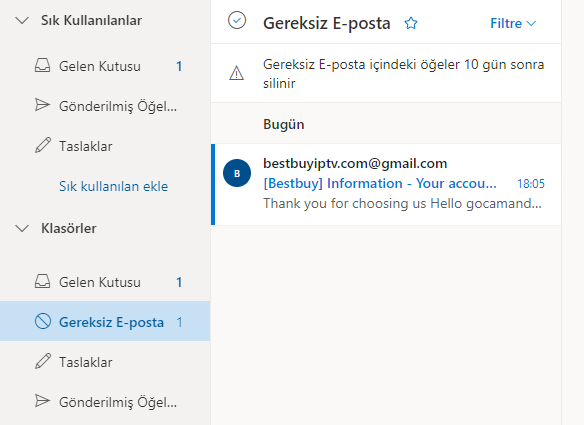Select the Gereksiz E-posta folder item

105,321
